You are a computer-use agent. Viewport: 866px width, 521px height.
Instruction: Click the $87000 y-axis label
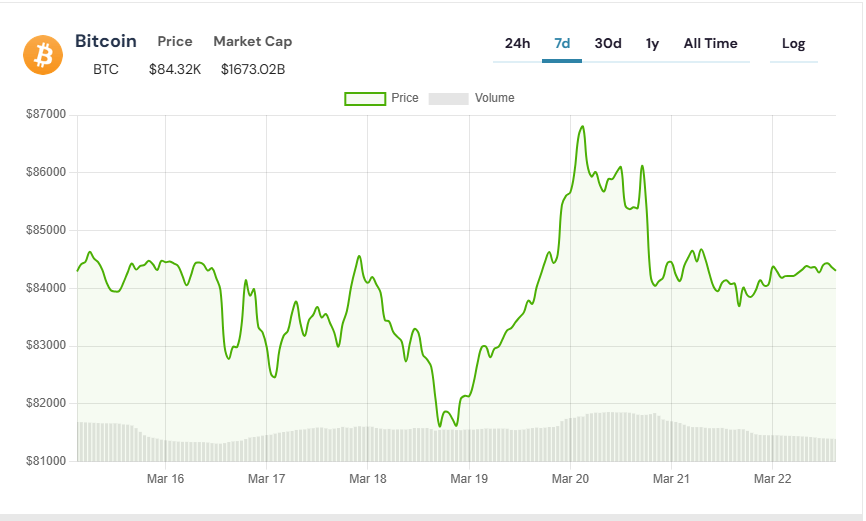point(46,114)
